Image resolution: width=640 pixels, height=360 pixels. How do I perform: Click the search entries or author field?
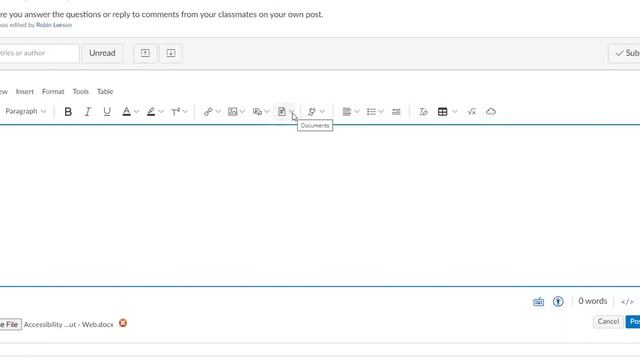tap(39, 53)
